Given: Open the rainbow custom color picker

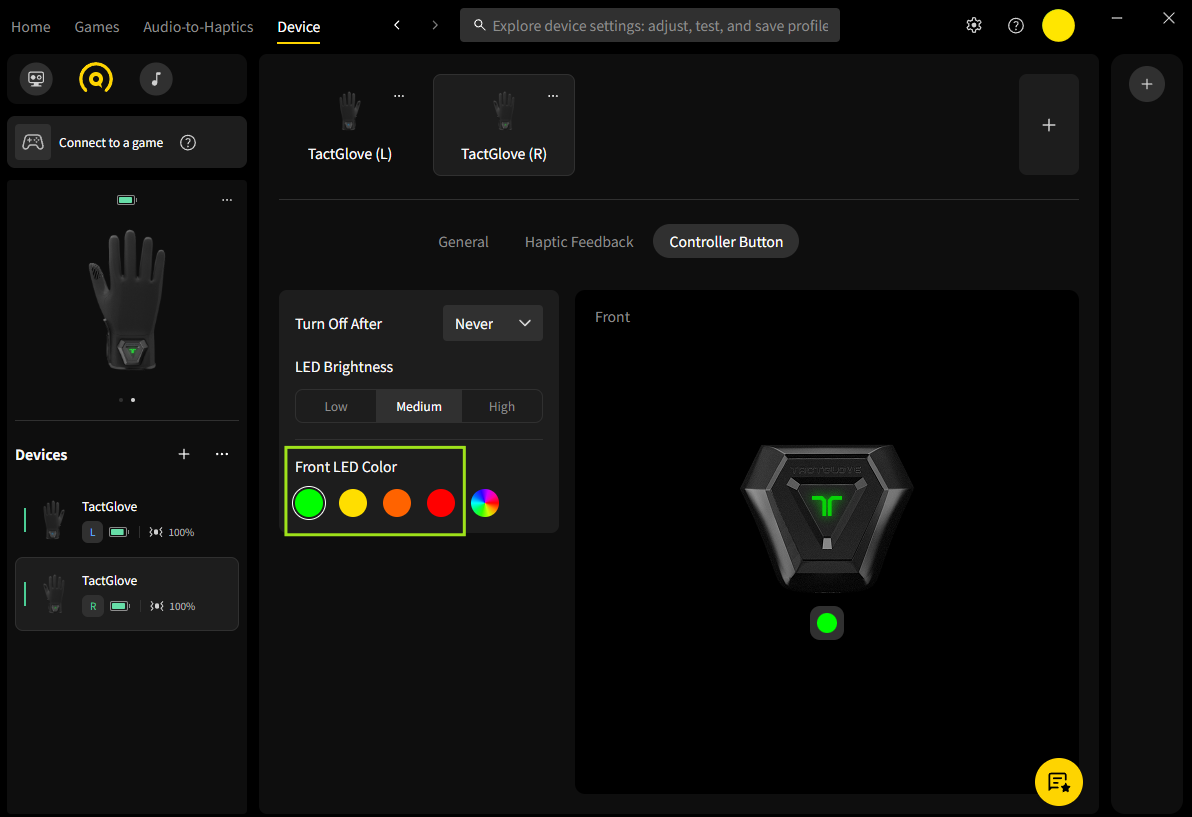Looking at the screenshot, I should [x=485, y=503].
